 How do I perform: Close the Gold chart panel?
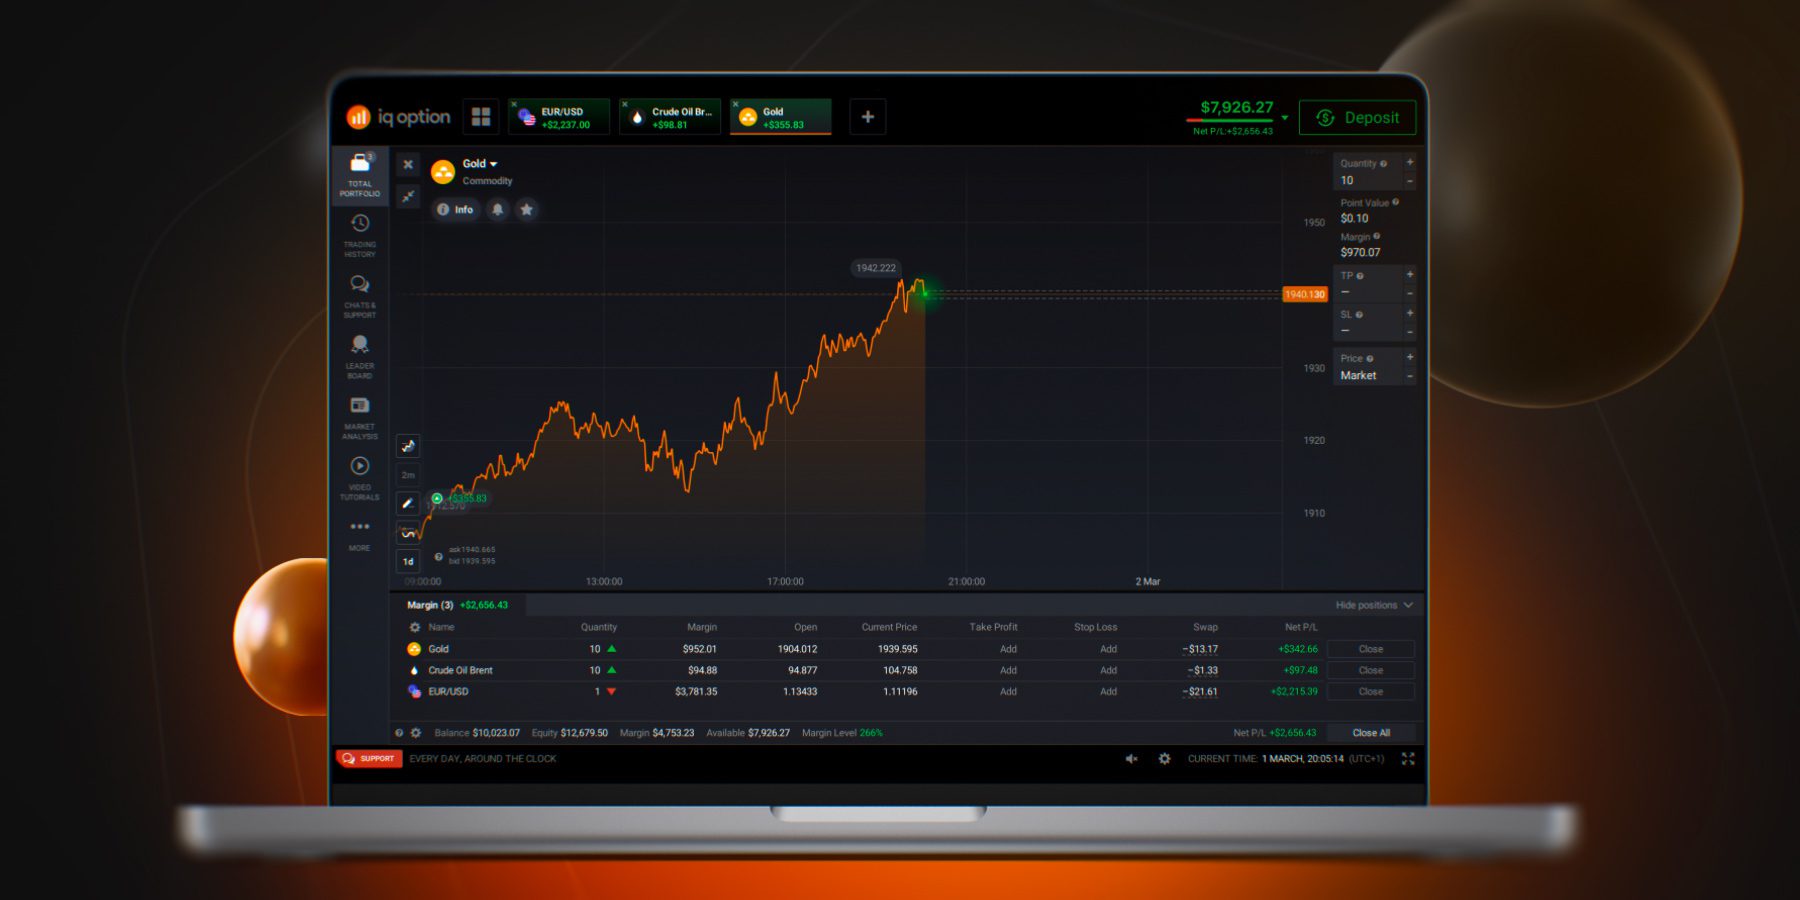click(x=408, y=164)
